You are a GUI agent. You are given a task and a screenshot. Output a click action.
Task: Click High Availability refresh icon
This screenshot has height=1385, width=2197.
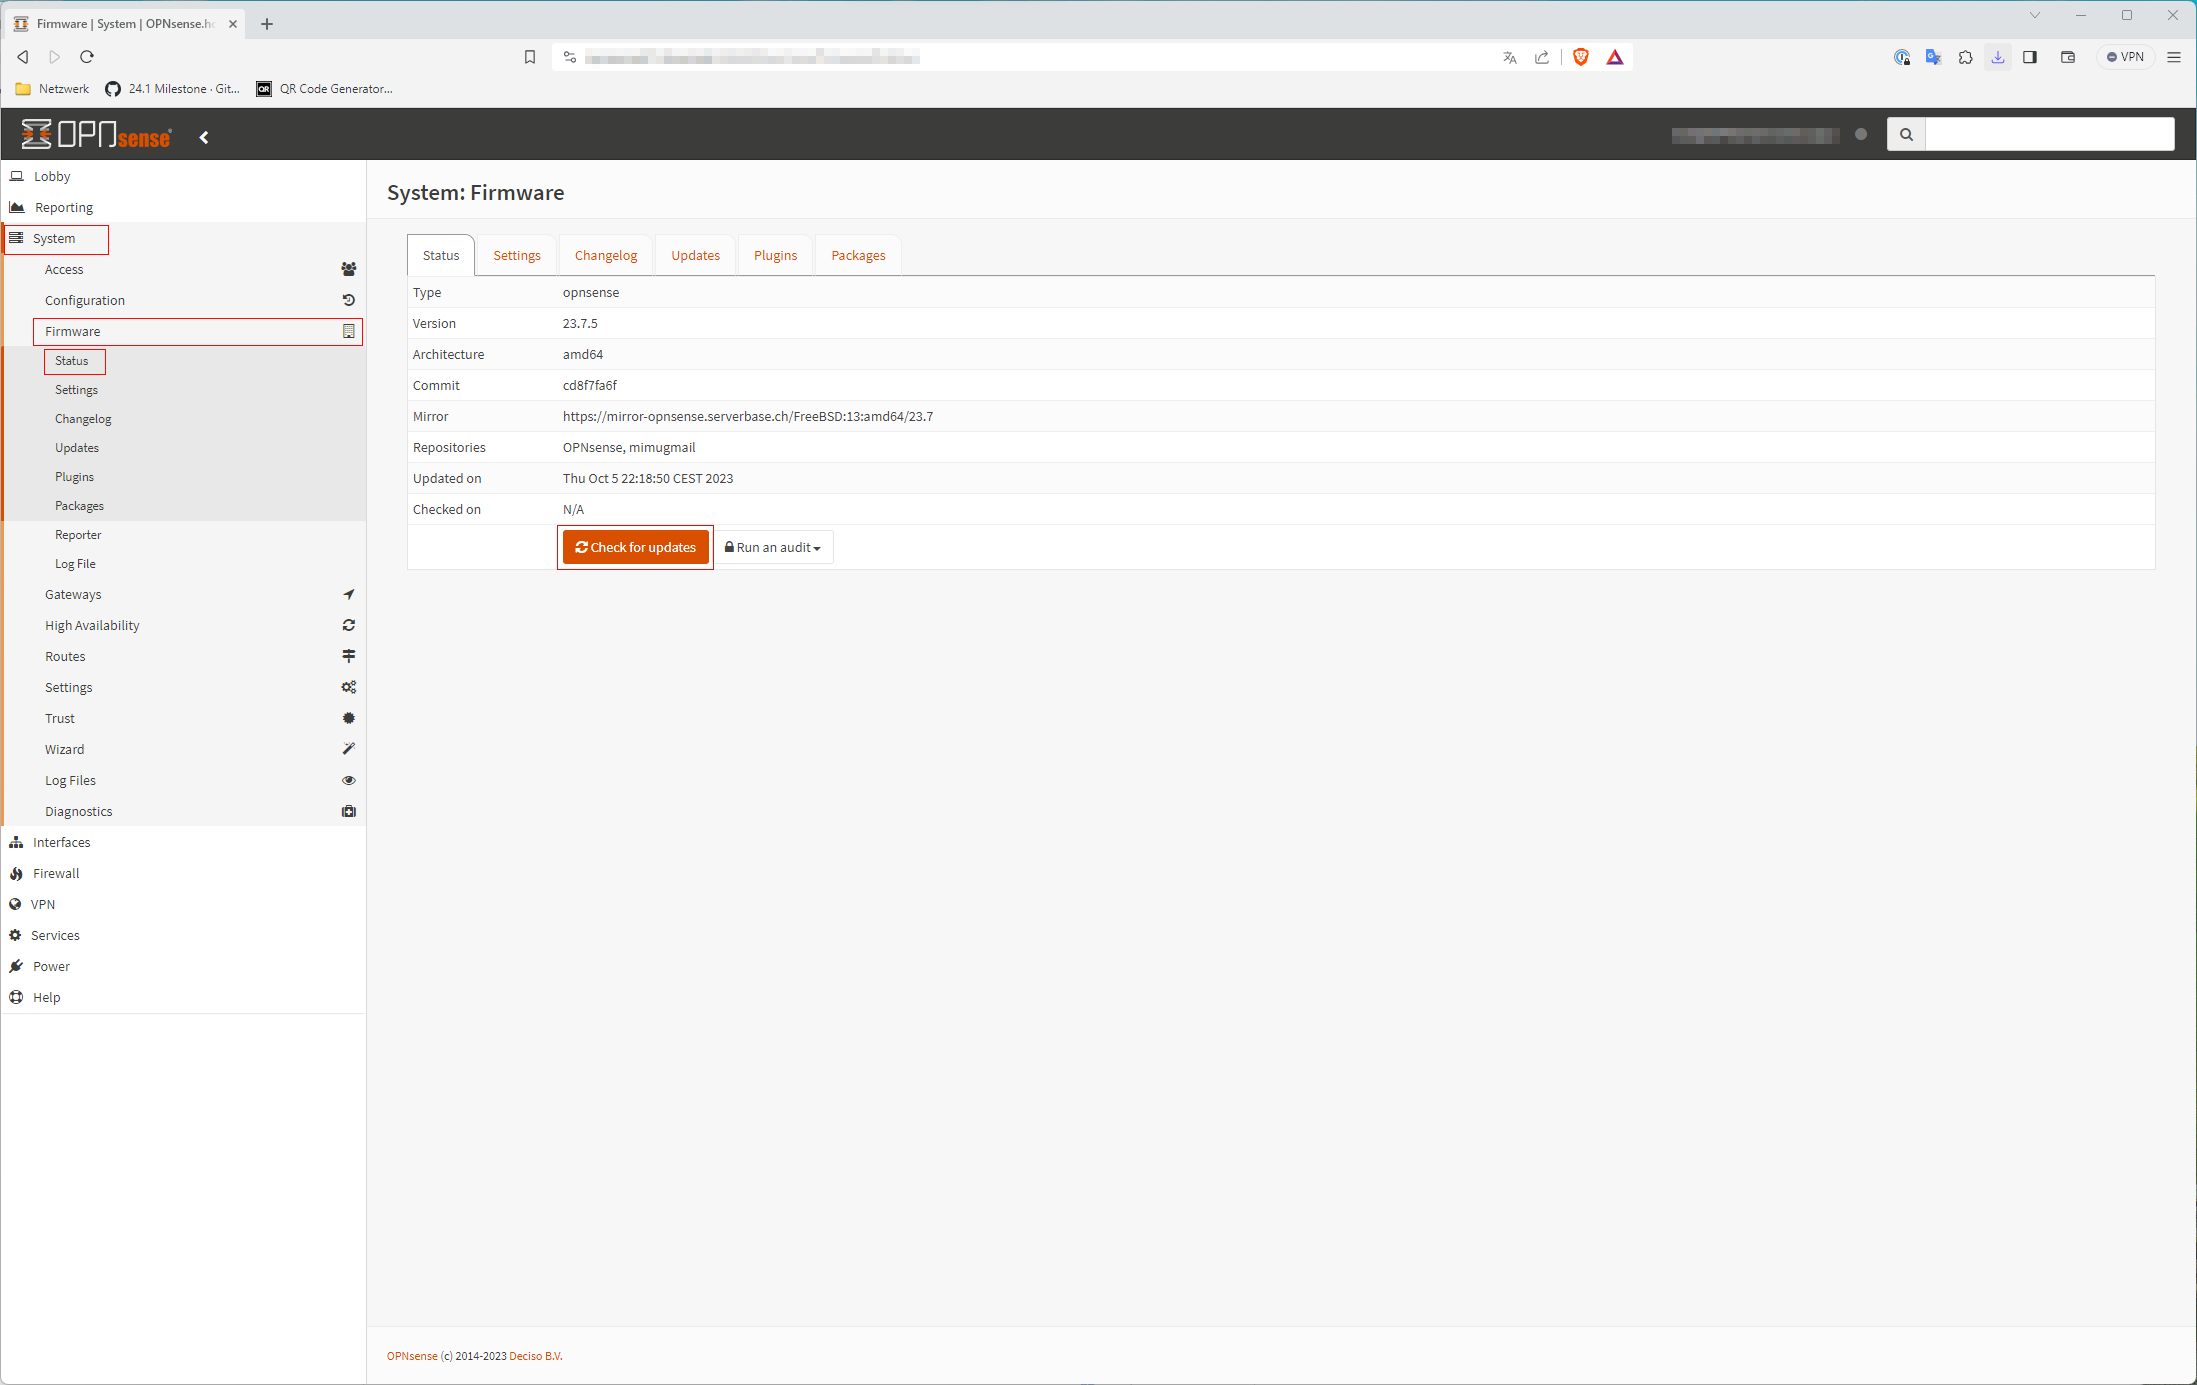coord(348,625)
